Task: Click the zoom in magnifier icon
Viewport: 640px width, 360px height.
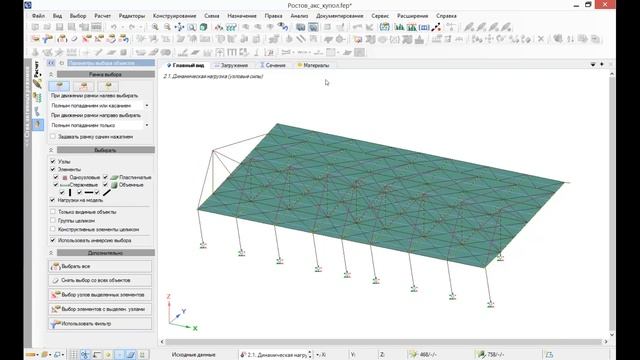Action: [155, 27]
